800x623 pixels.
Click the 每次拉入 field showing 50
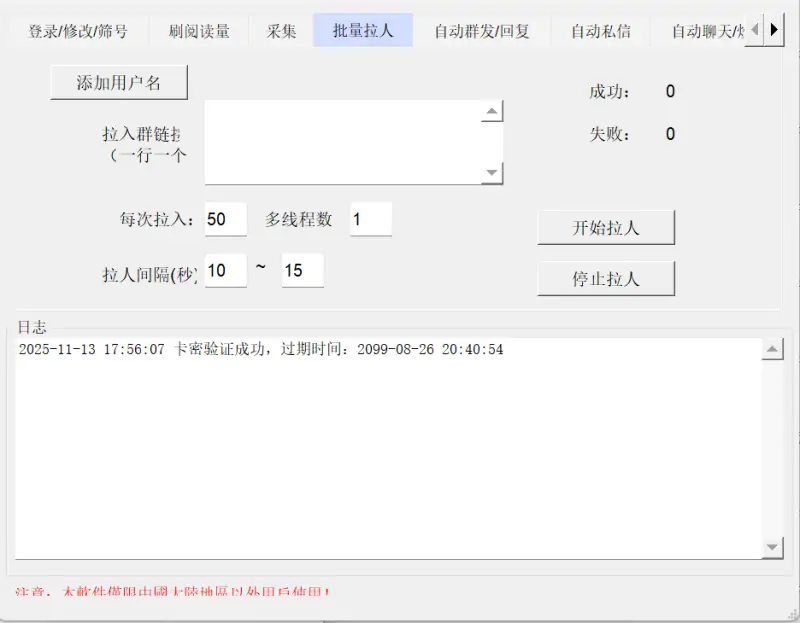pyautogui.click(x=224, y=219)
